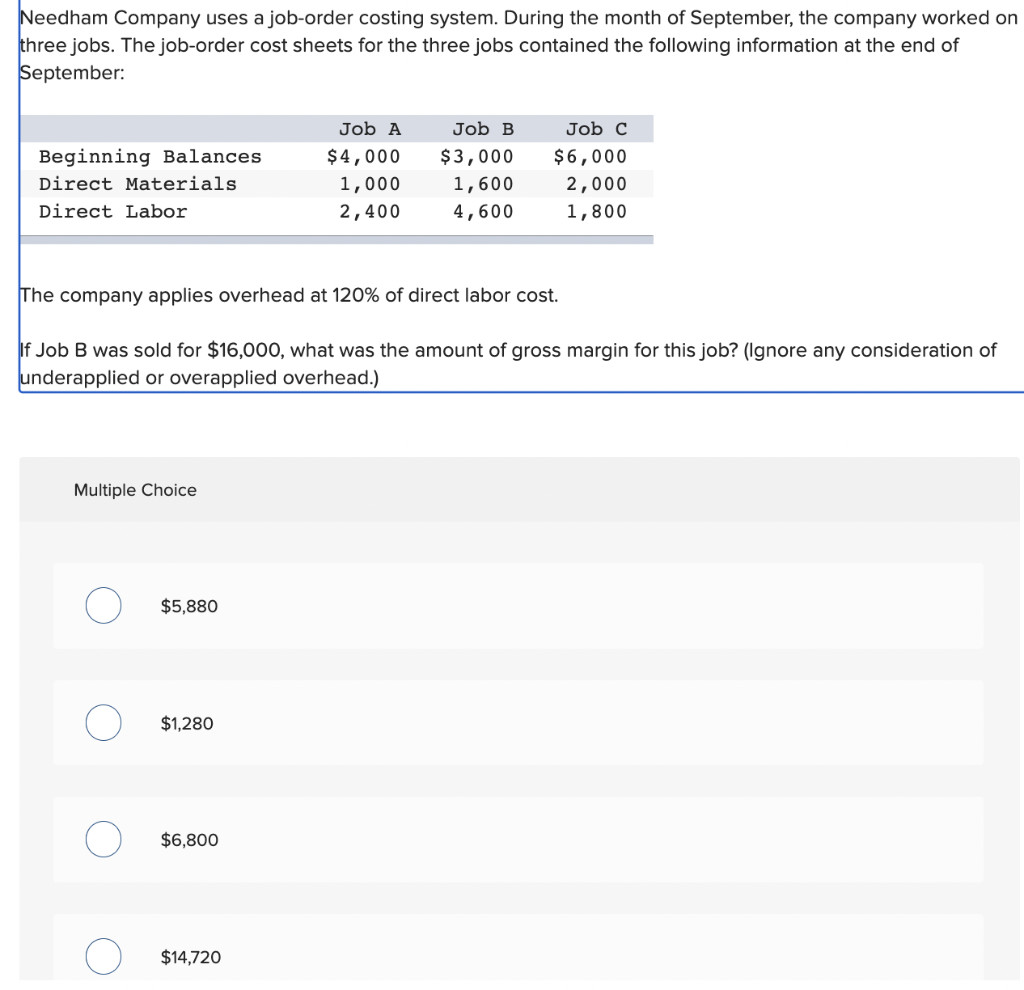Viewport: 1024px width, 990px height.
Task: Choose the $1,280 radio option
Action: tap(103, 723)
